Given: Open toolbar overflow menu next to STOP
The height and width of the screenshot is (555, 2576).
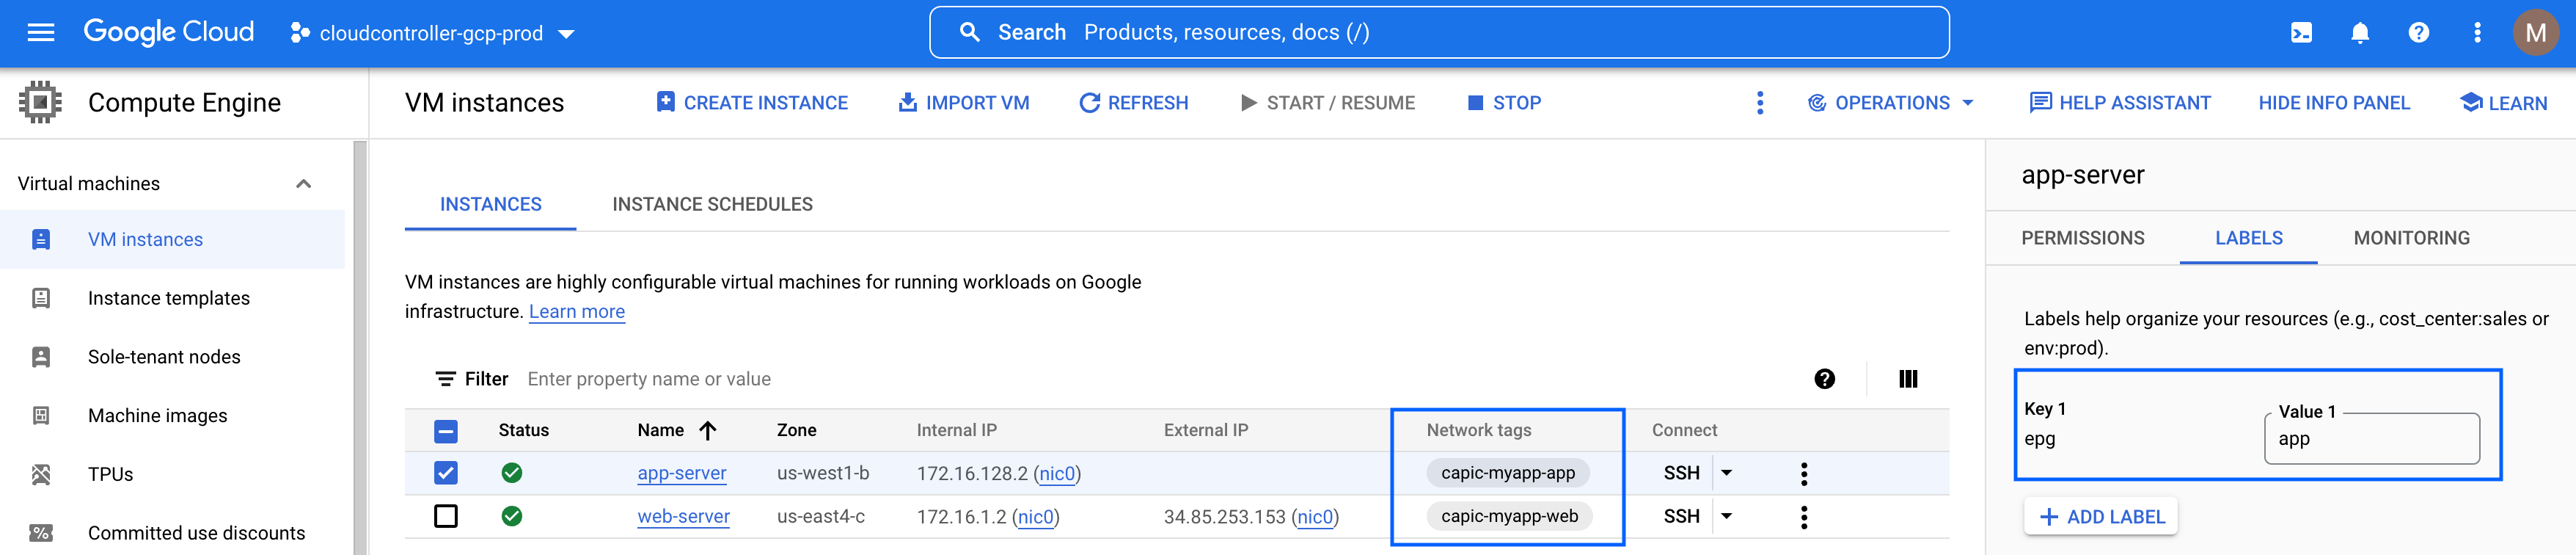Looking at the screenshot, I should [x=1760, y=103].
